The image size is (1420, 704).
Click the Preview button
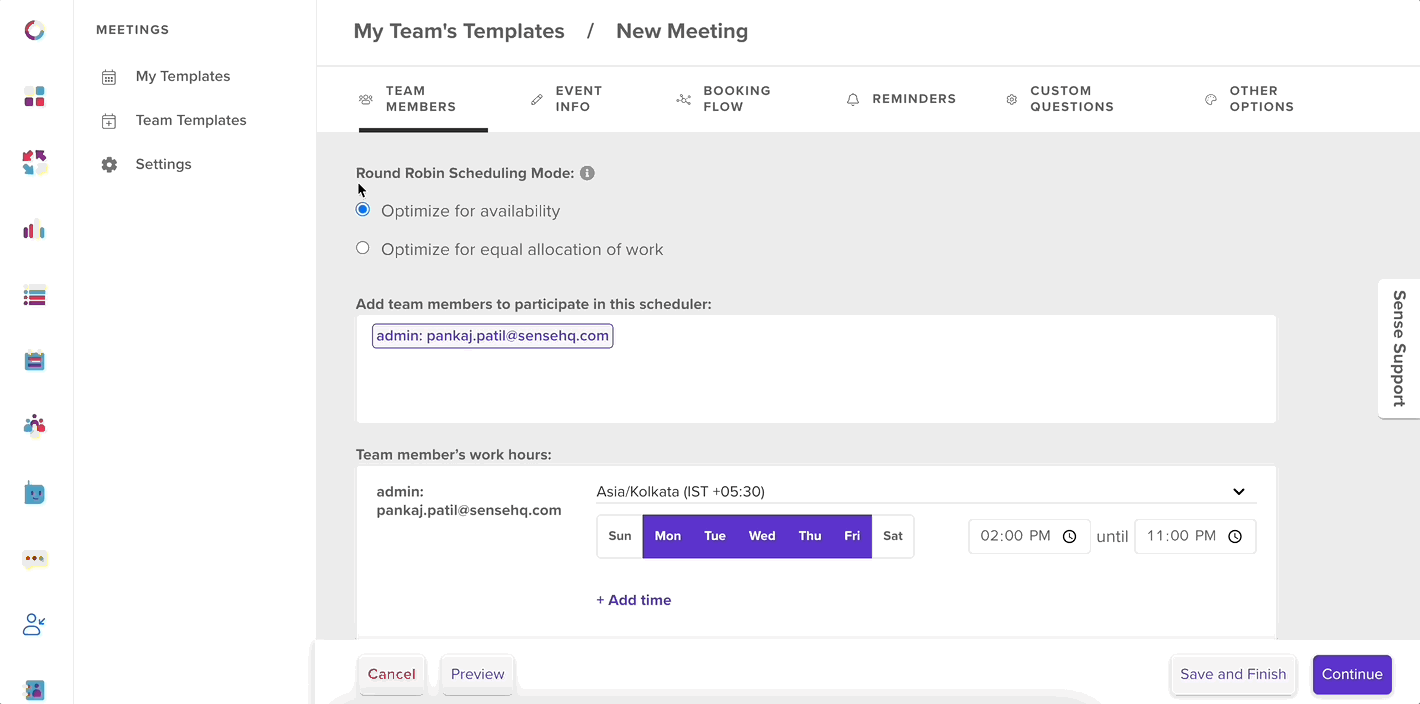click(478, 674)
